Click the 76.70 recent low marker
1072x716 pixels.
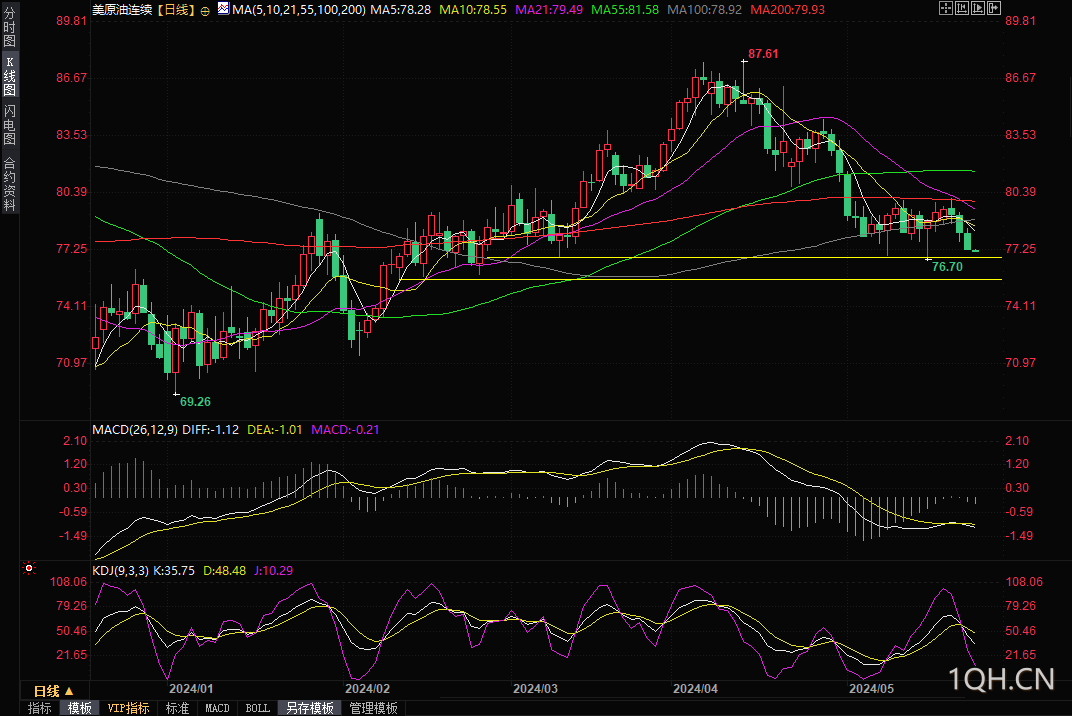click(947, 267)
